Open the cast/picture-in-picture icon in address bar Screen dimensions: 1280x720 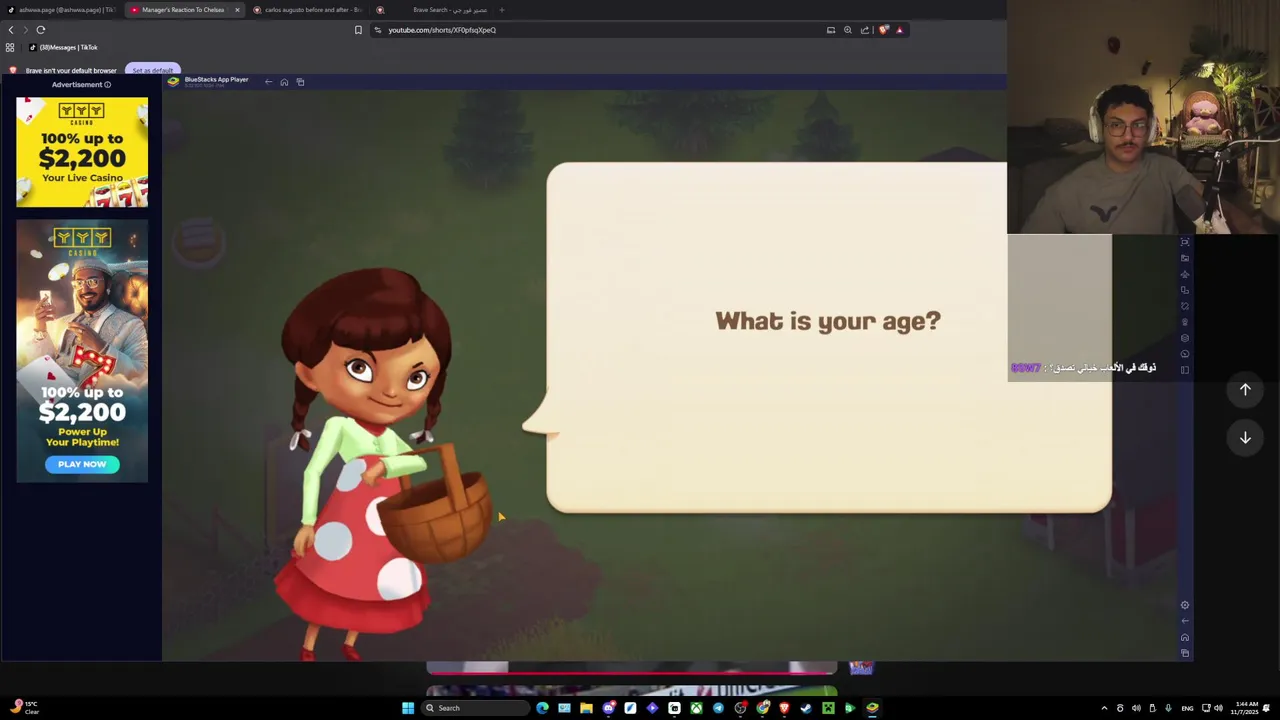831,30
